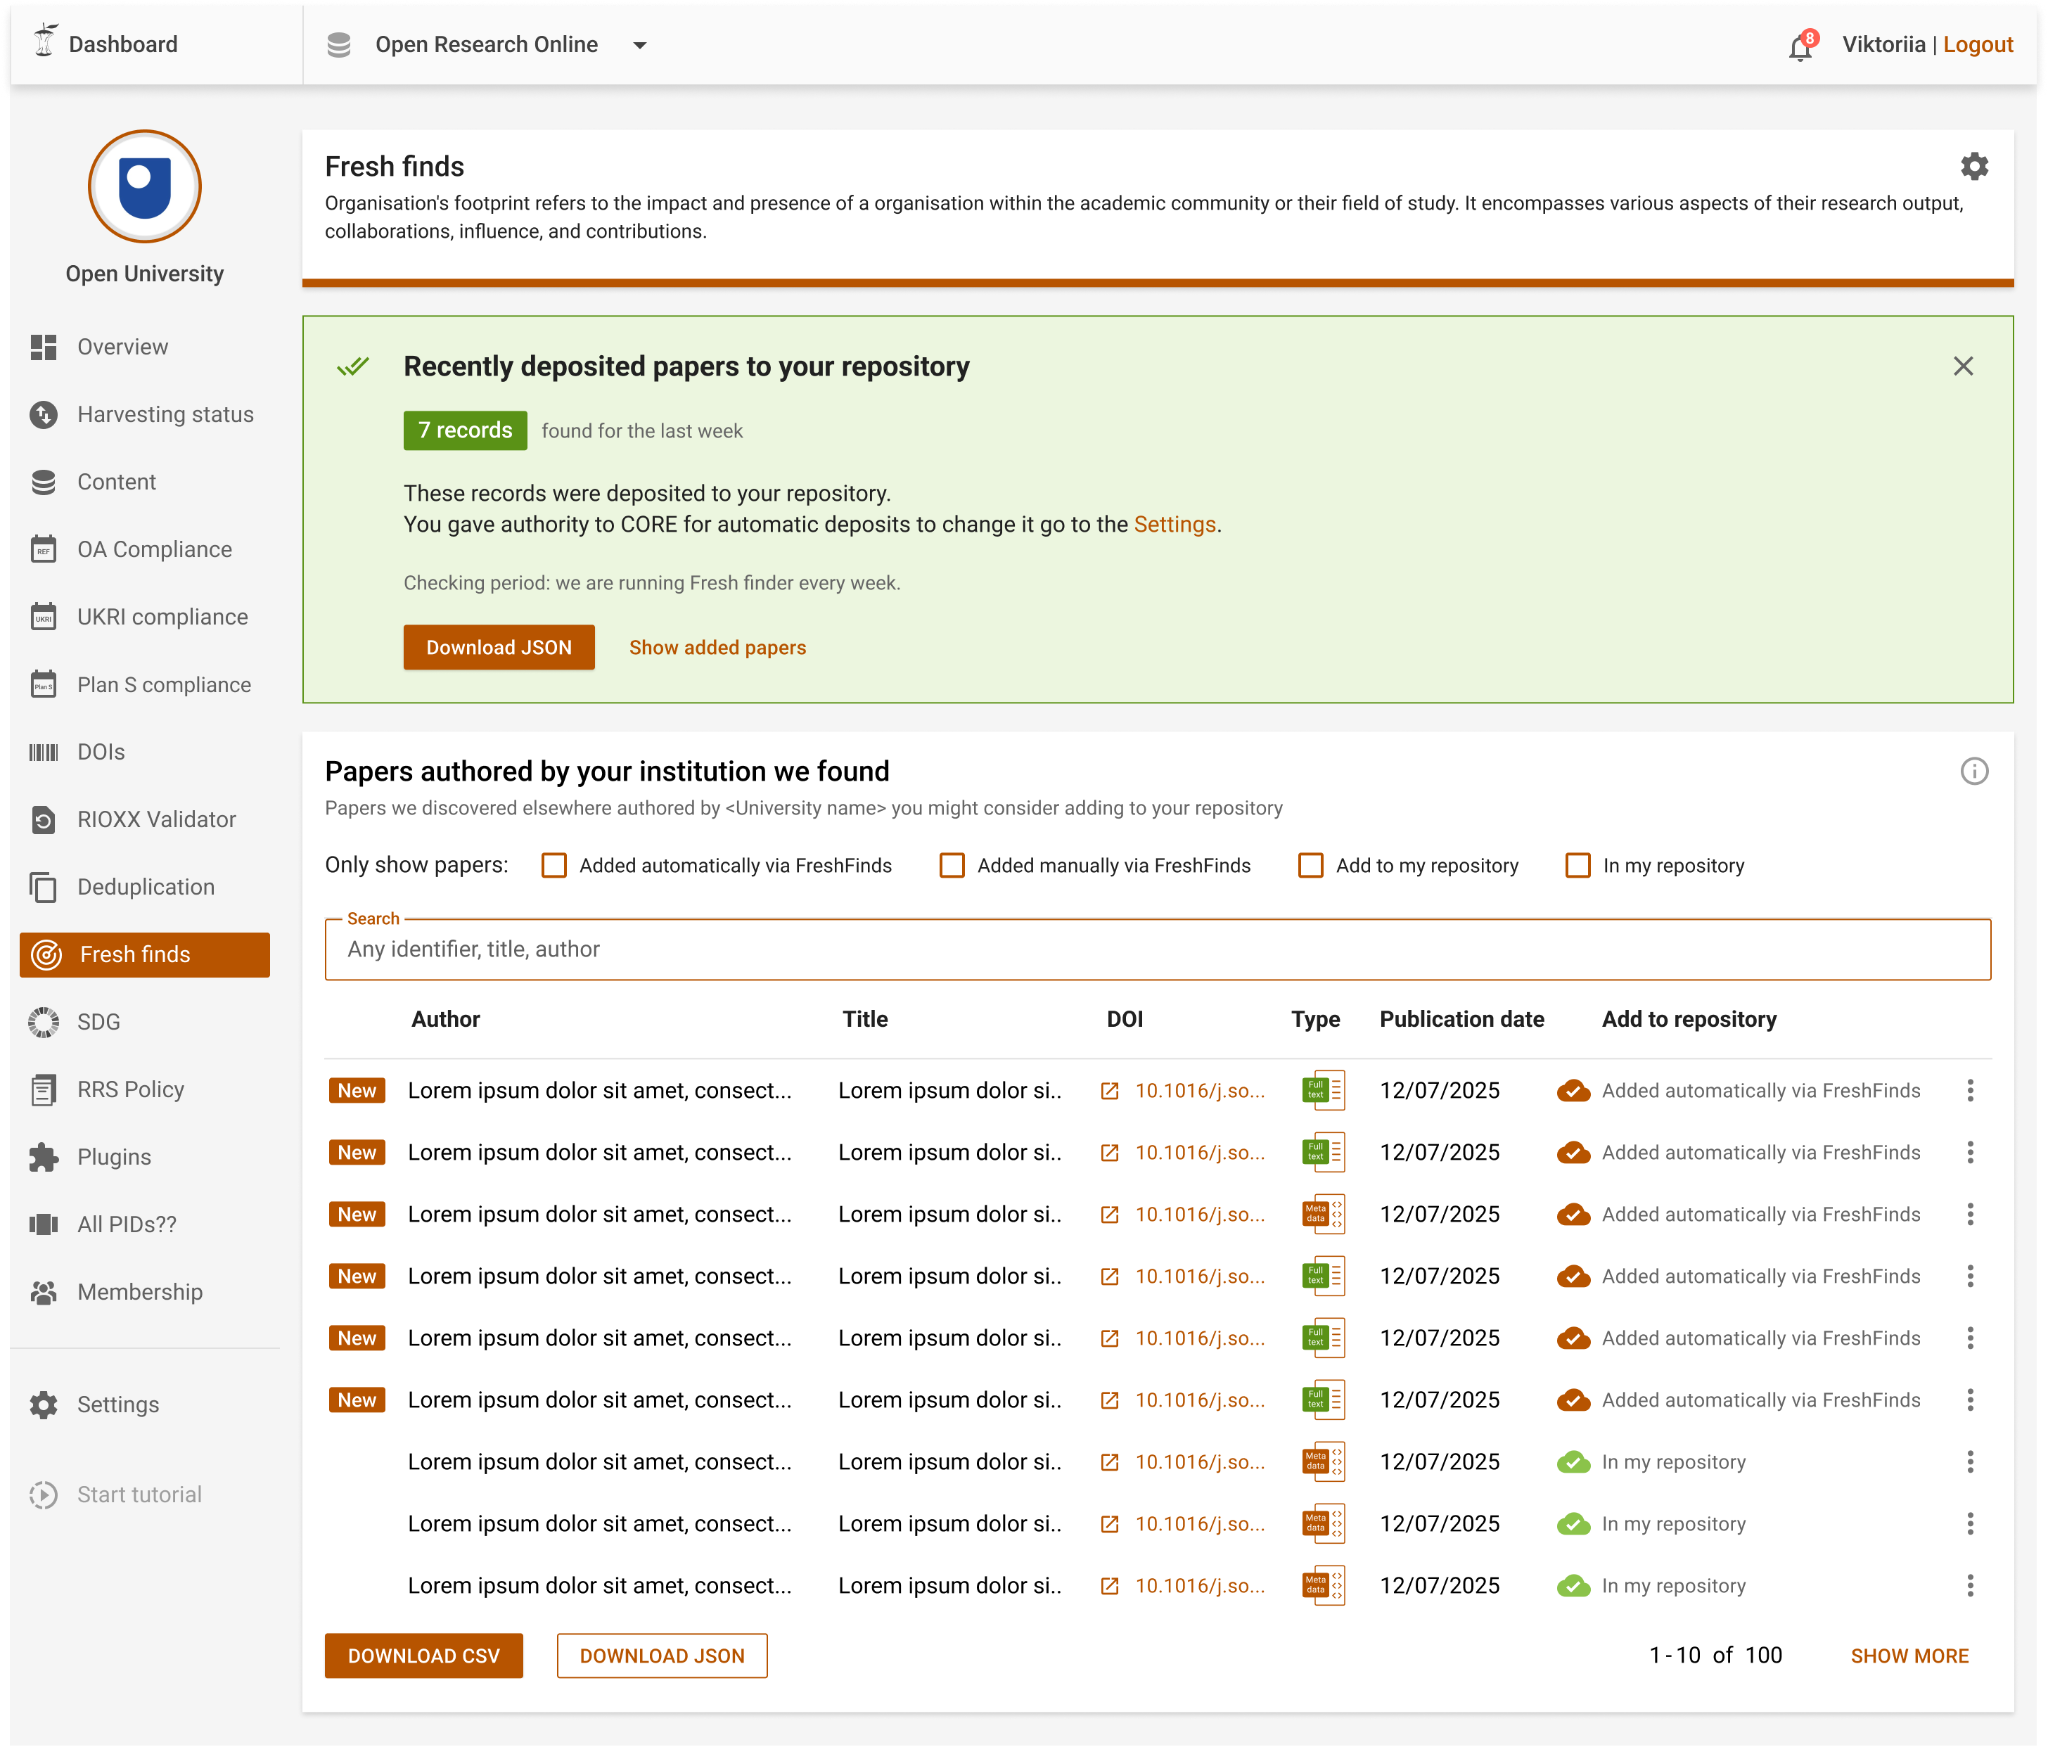Click the cloud check icon in last row
The height and width of the screenshot is (1746, 2048).
1573,1585
